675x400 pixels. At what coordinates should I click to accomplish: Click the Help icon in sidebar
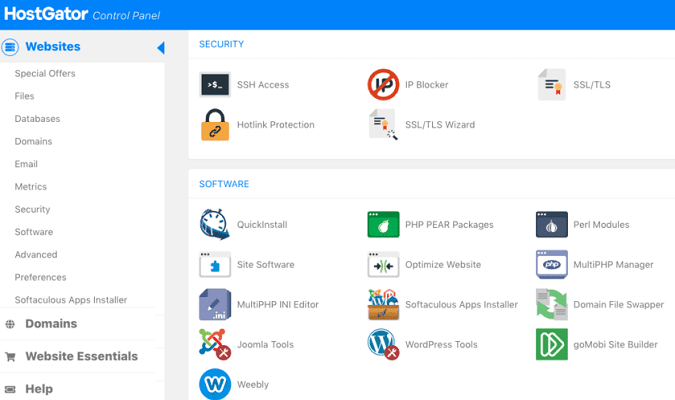click(x=10, y=389)
